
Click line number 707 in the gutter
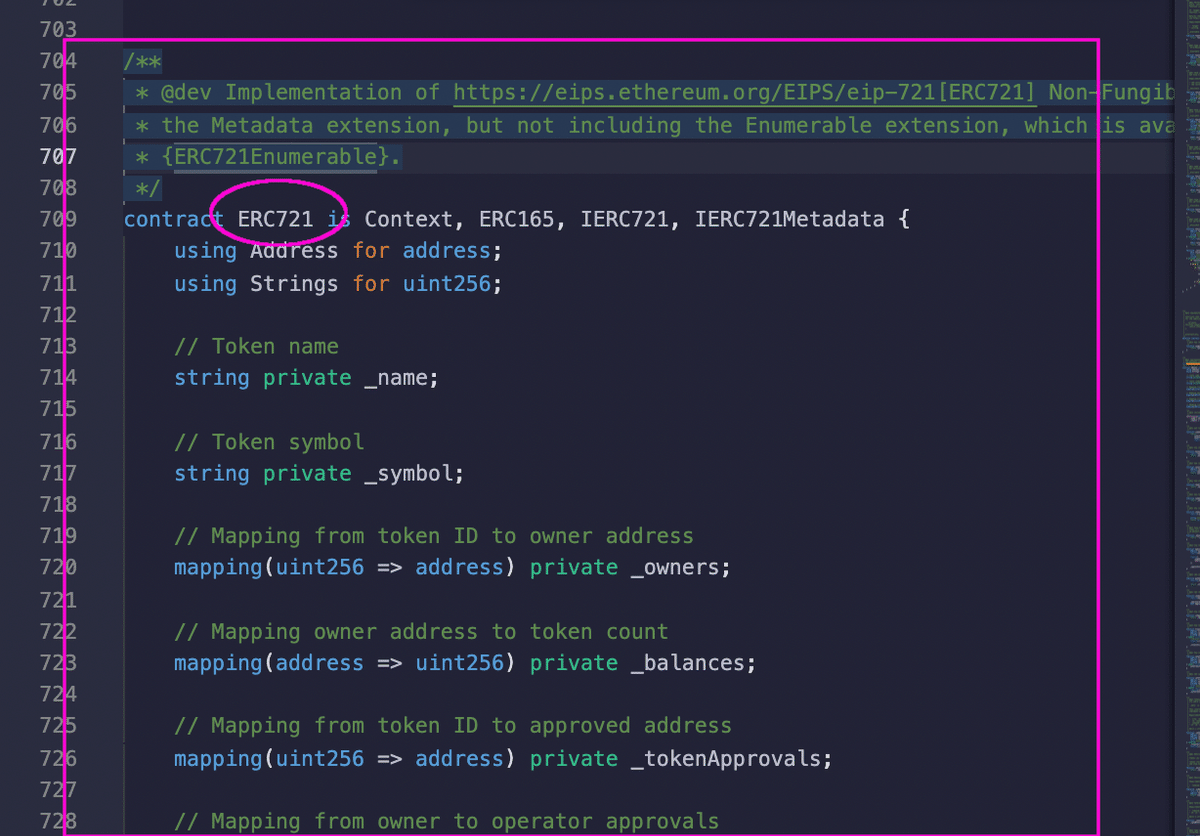tap(58, 157)
